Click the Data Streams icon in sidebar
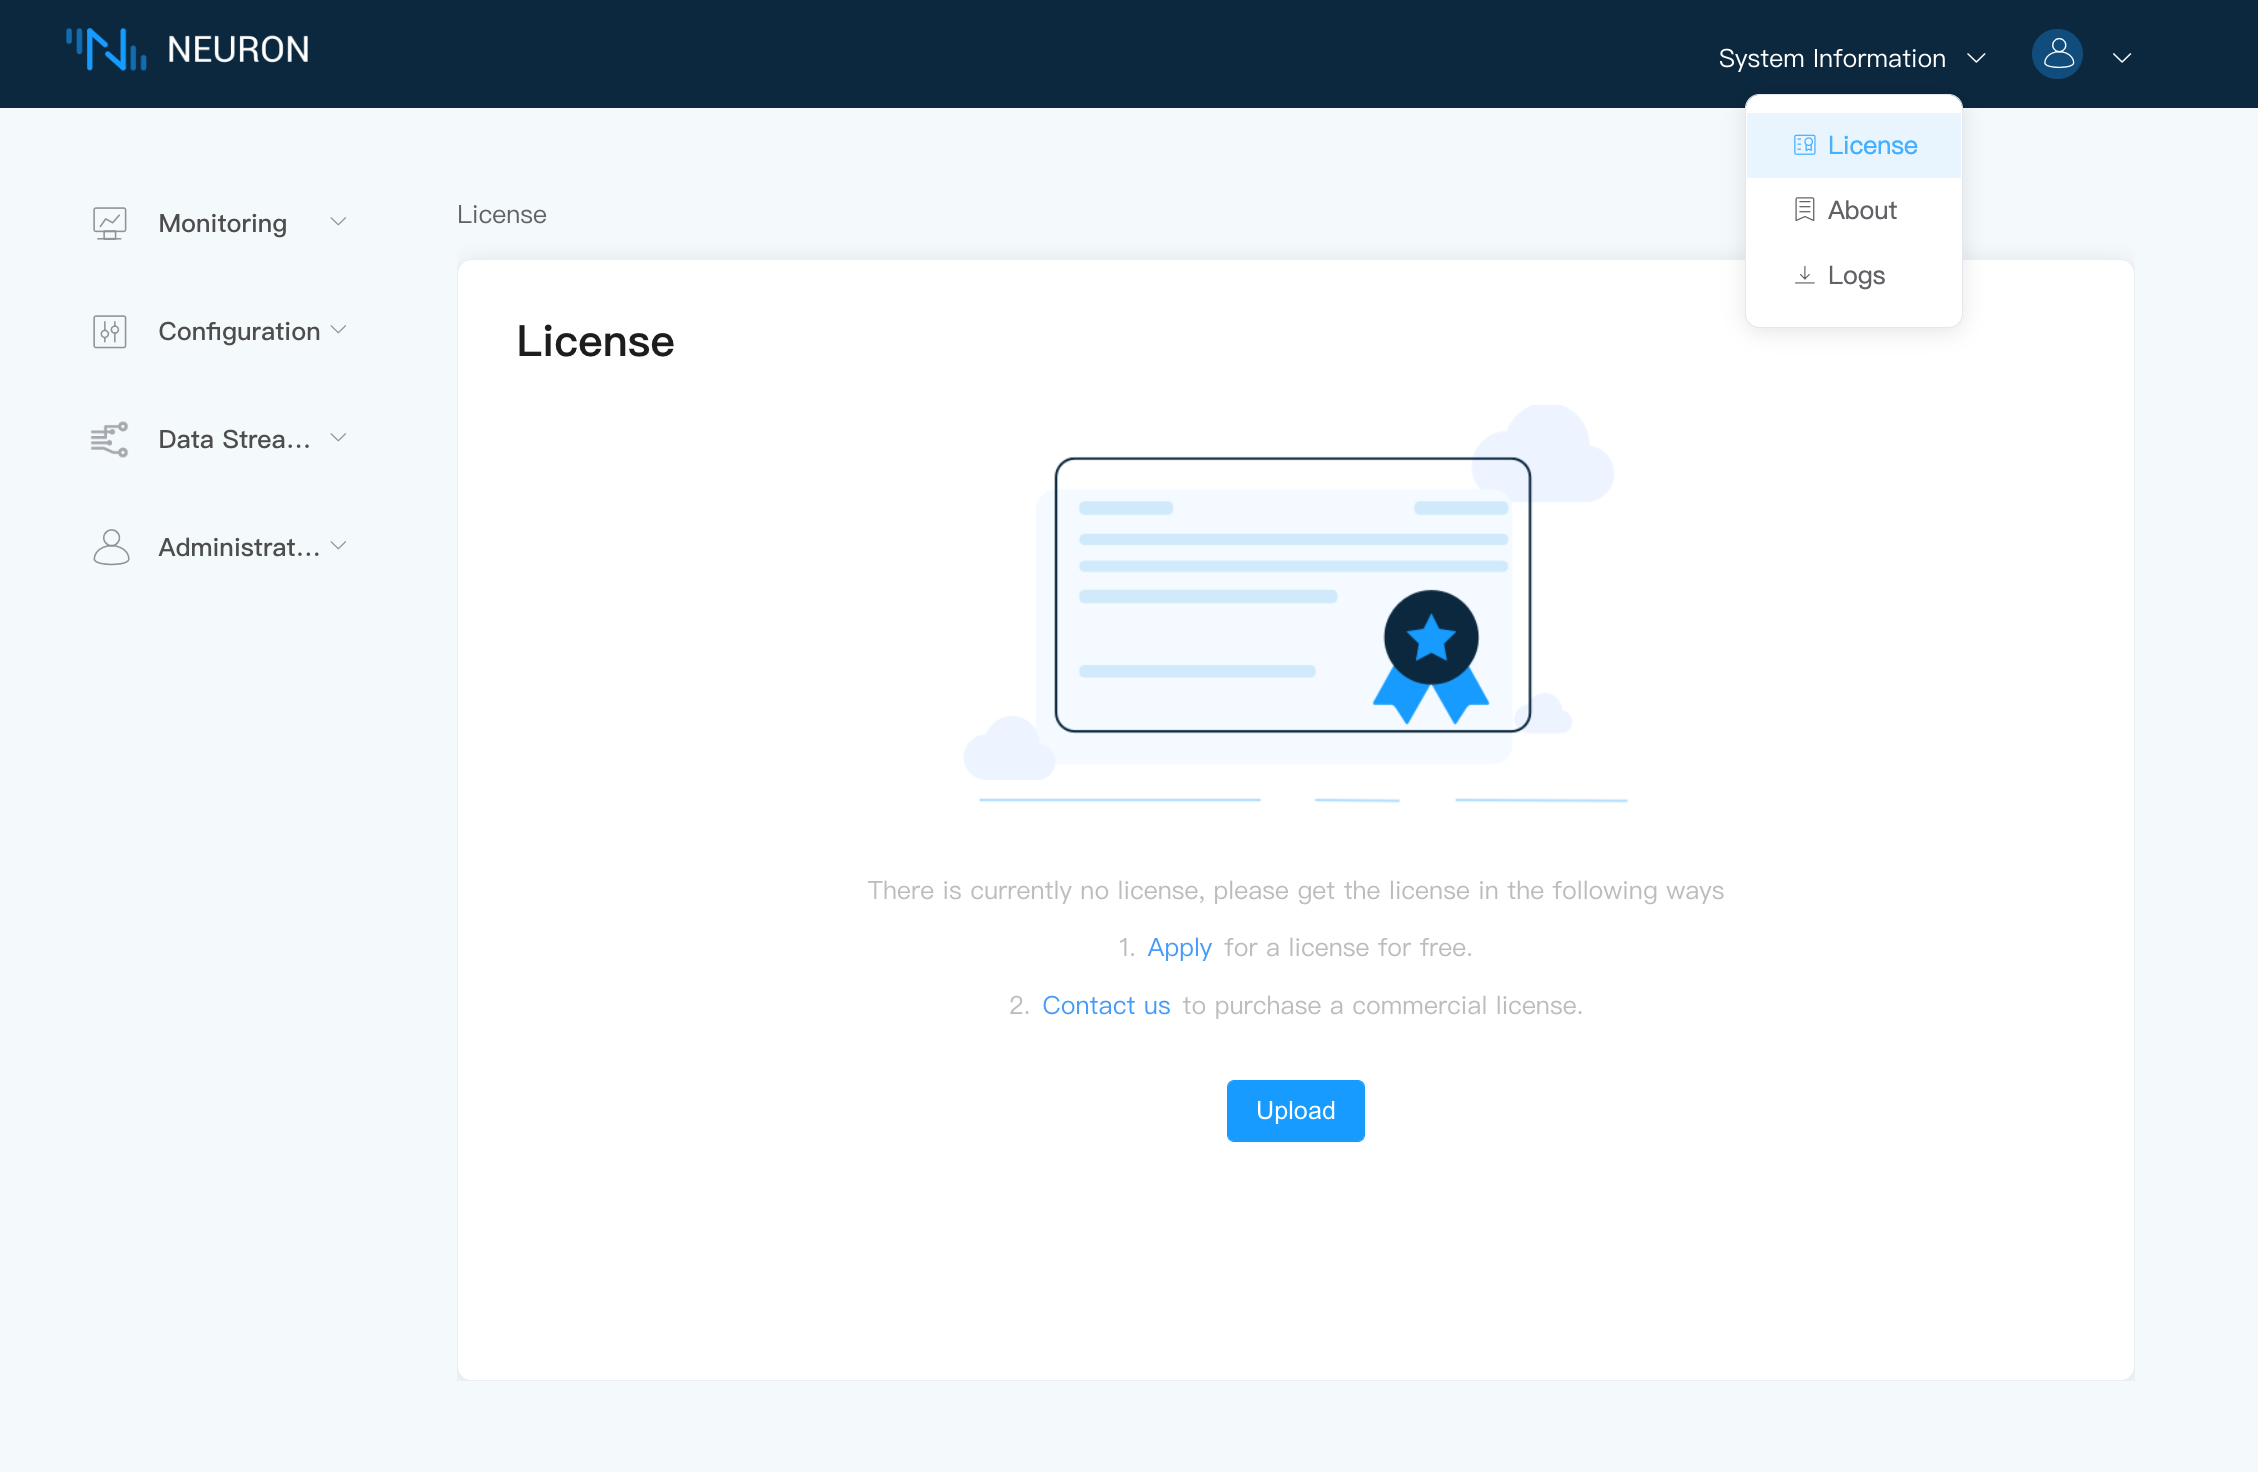The image size is (2258, 1472). [110, 438]
